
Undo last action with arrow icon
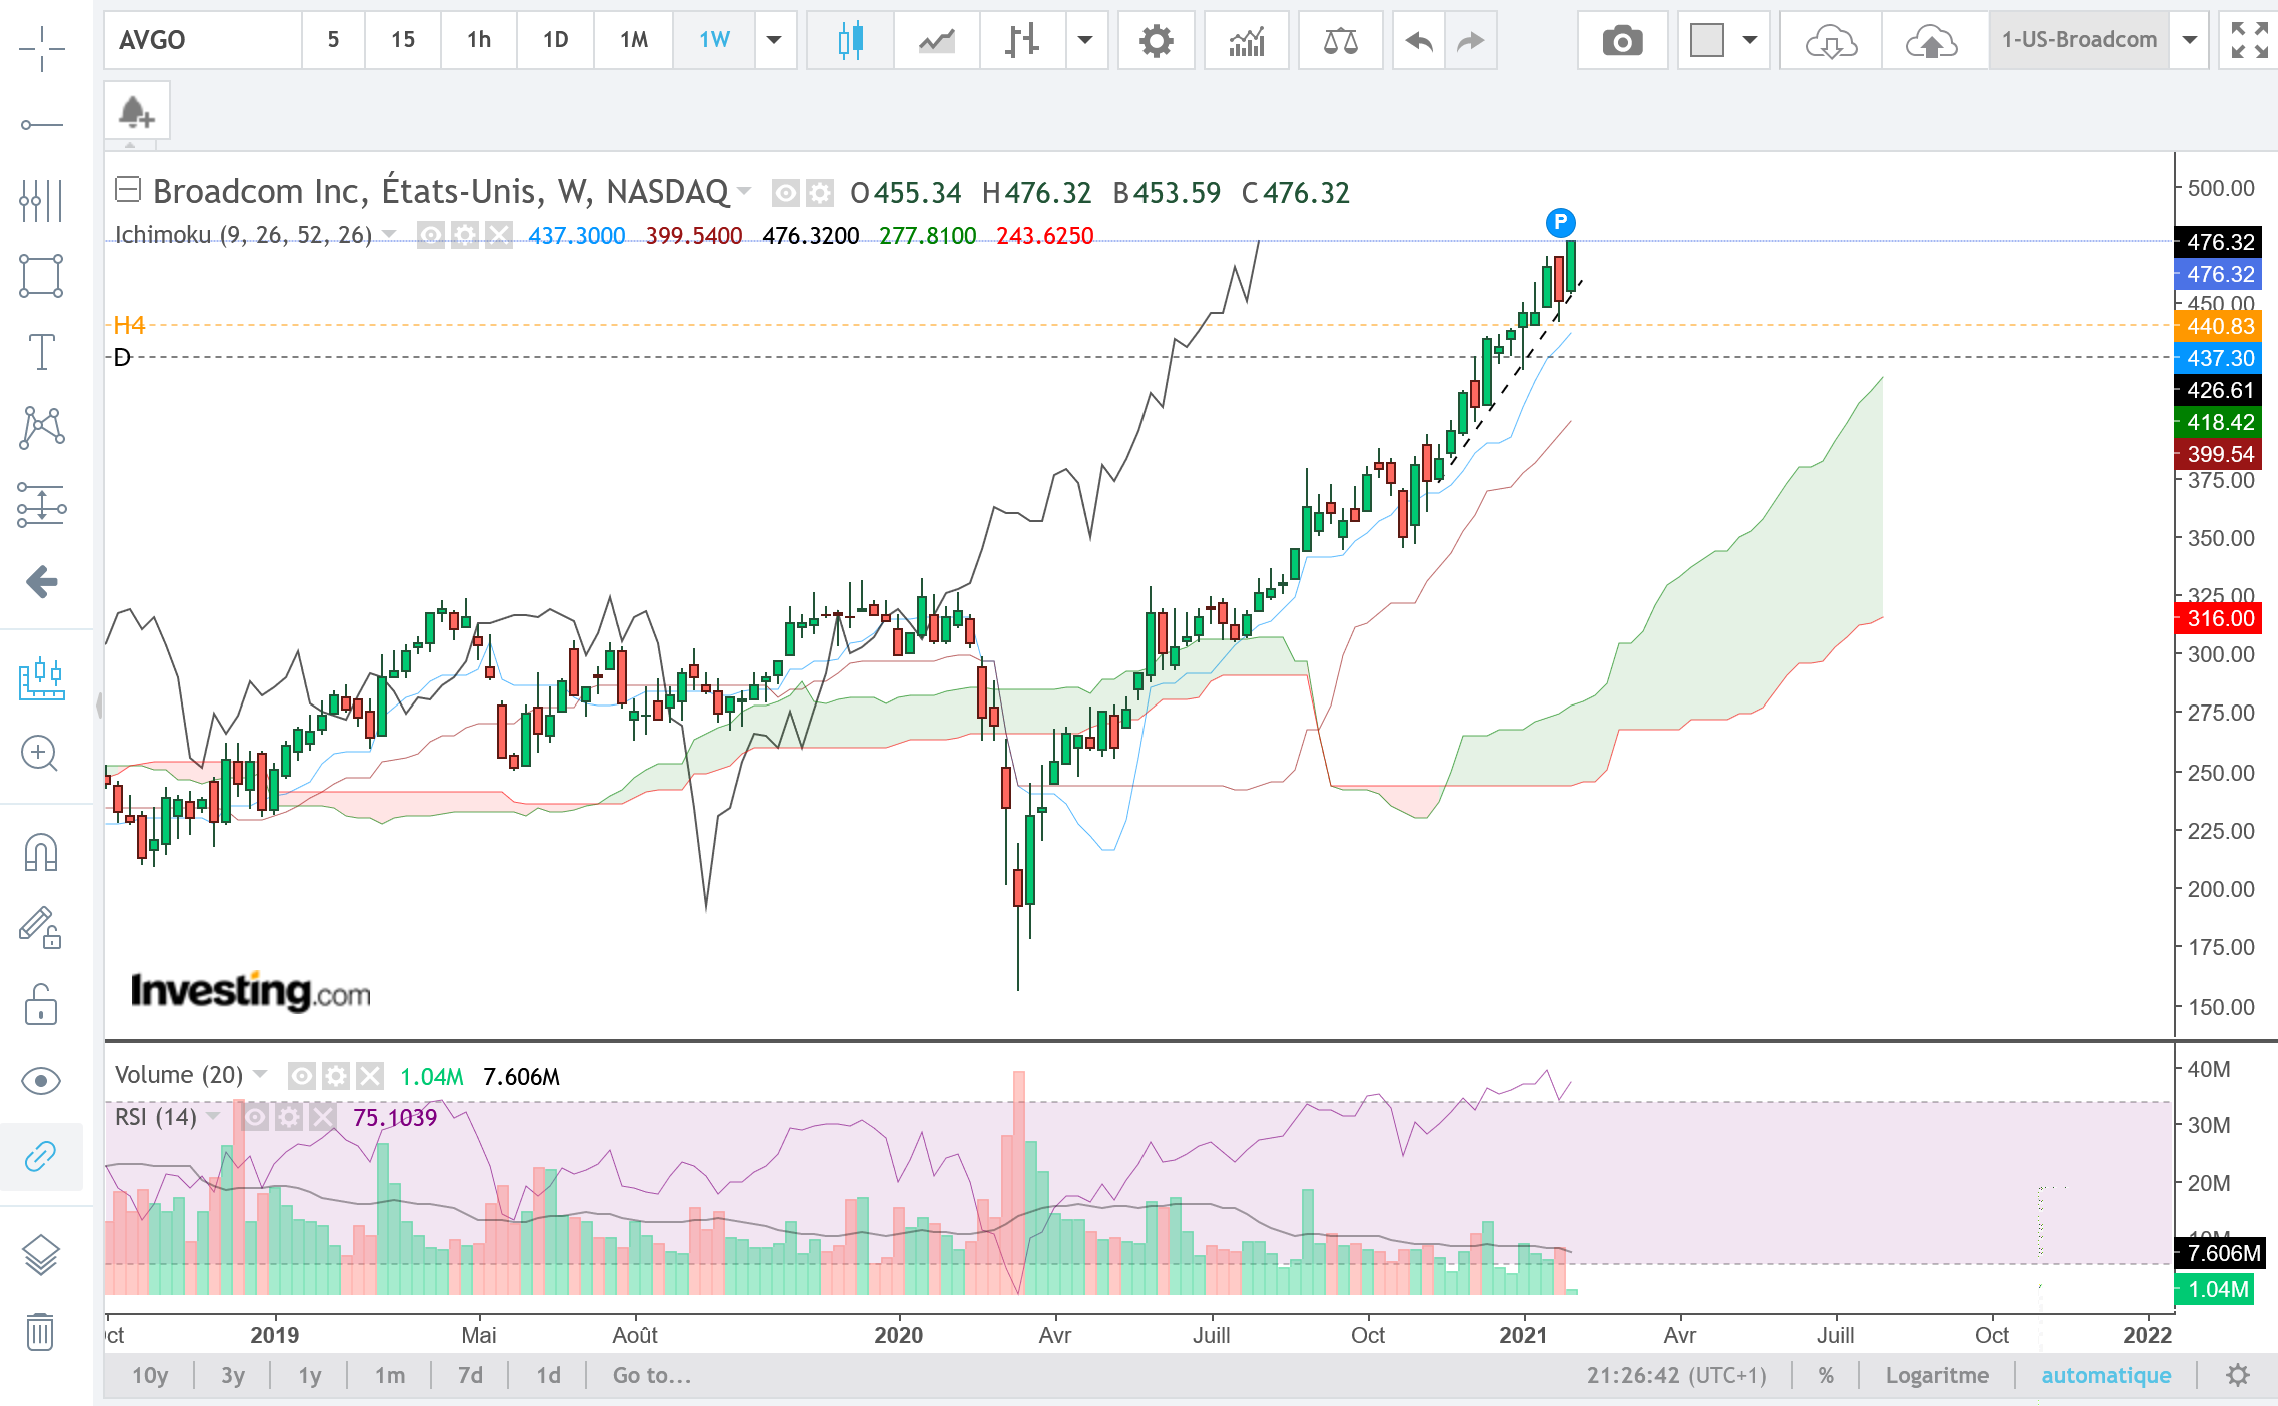pyautogui.click(x=1418, y=41)
